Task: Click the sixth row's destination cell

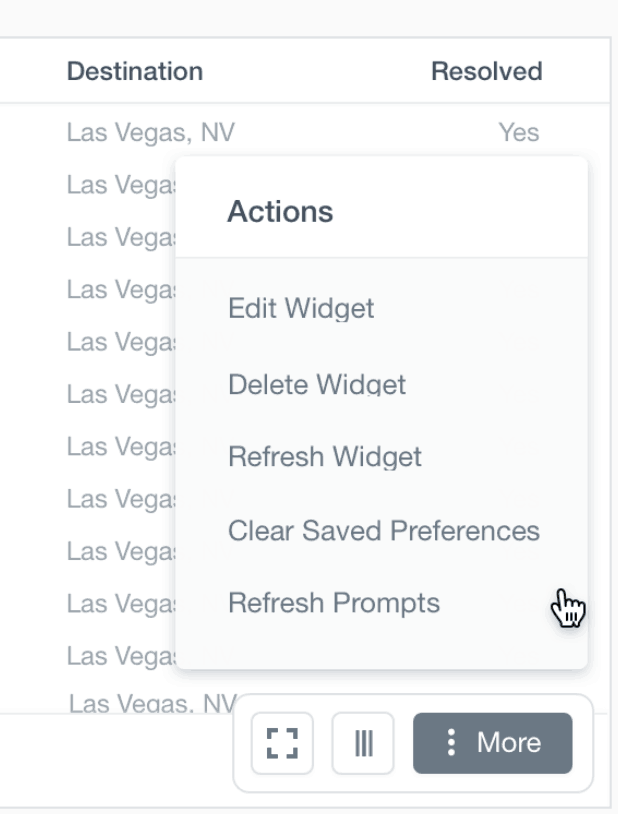Action: [x=120, y=394]
